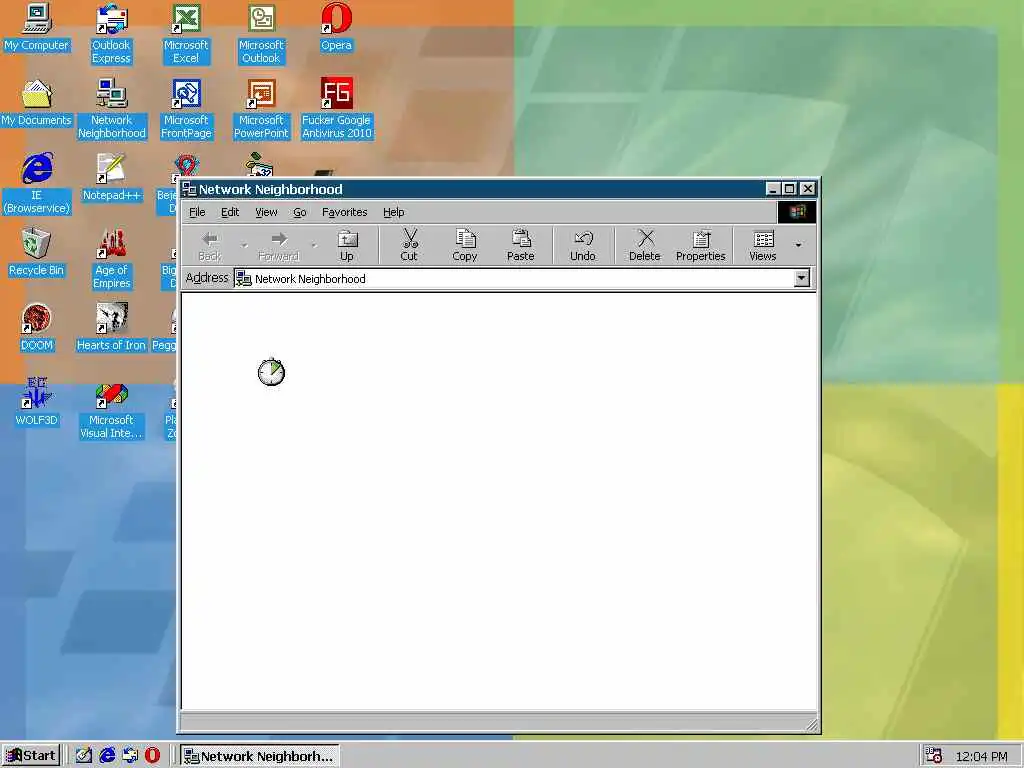Launch Opera from Quick Launch
This screenshot has width=1024, height=768.
click(152, 756)
